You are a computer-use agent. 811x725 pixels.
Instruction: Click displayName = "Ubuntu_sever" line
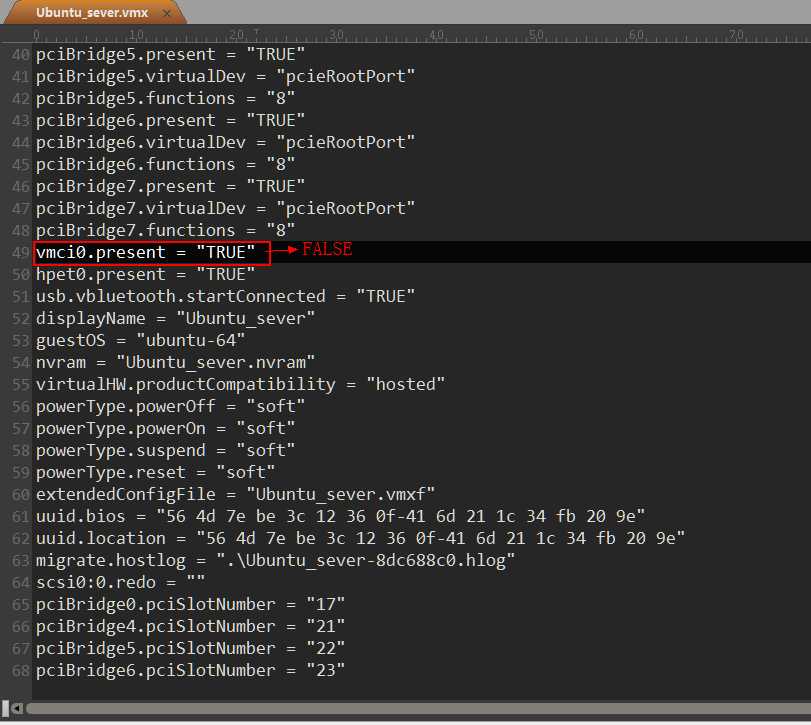pyautogui.click(x=175, y=318)
